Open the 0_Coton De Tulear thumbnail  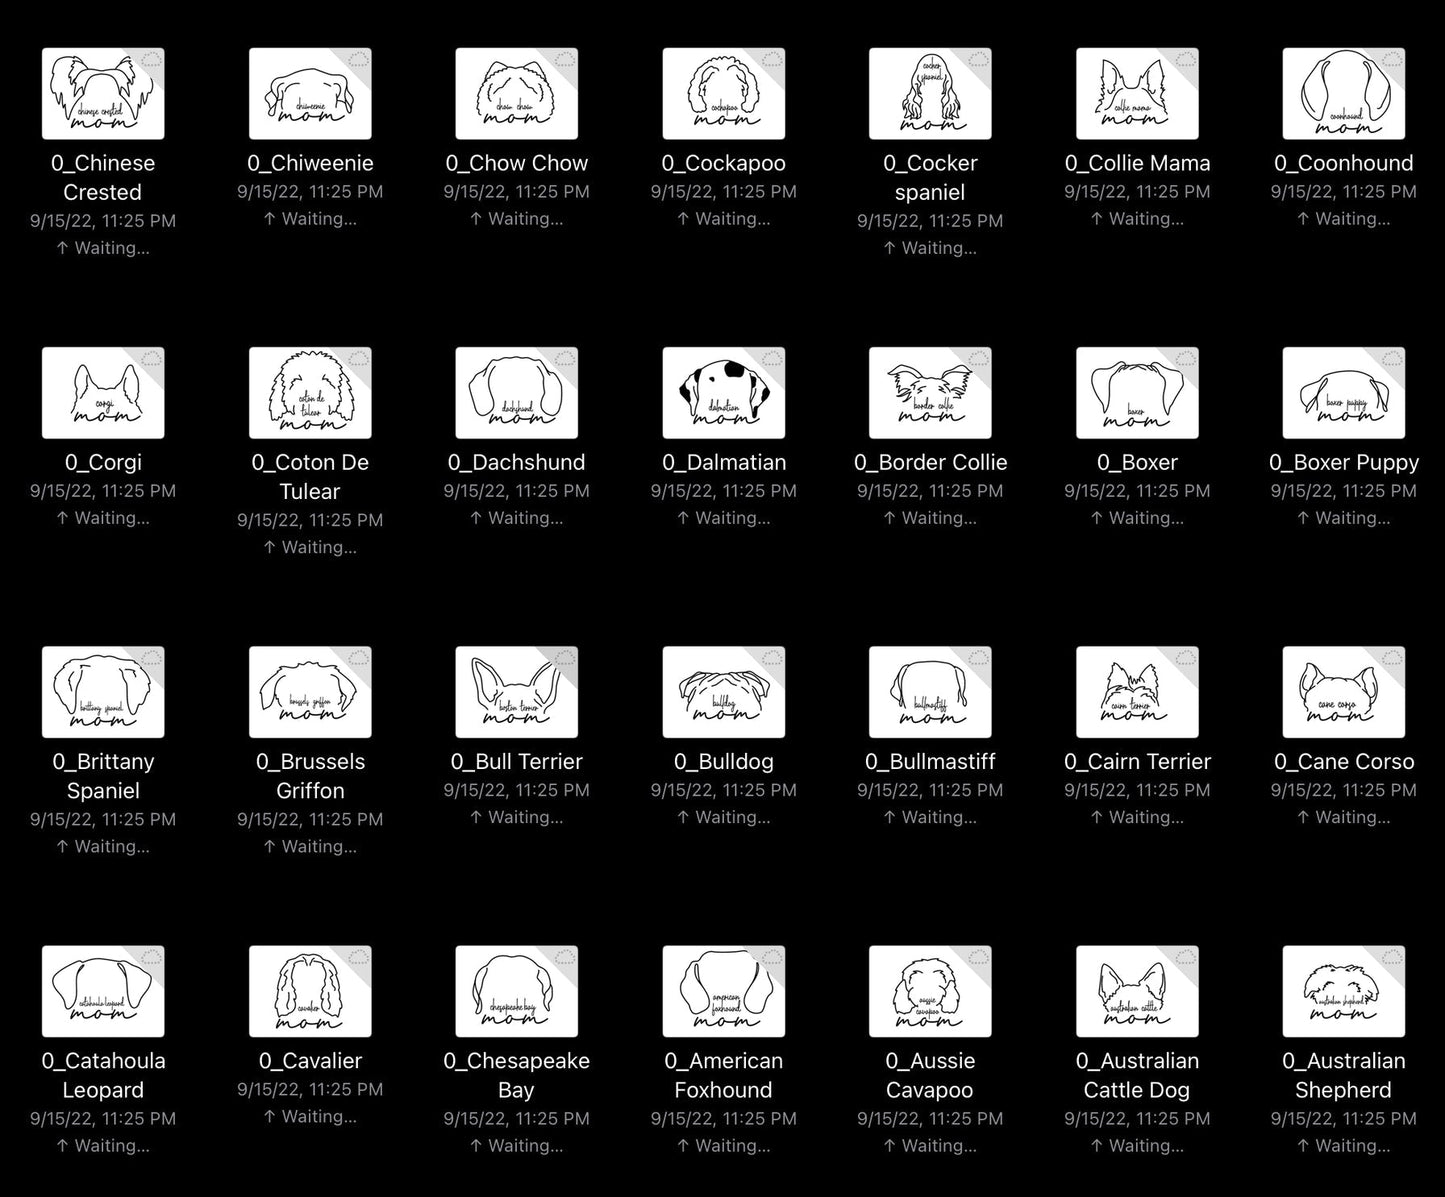(310, 393)
